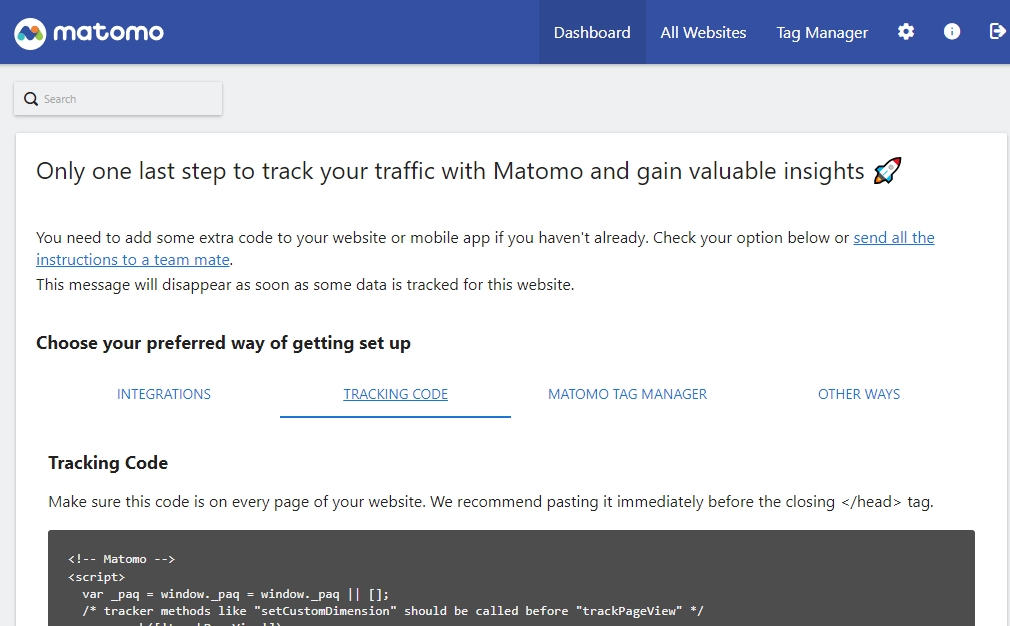This screenshot has height=626, width=1010.
Task: Open the Other Ways tab
Action: 859,394
